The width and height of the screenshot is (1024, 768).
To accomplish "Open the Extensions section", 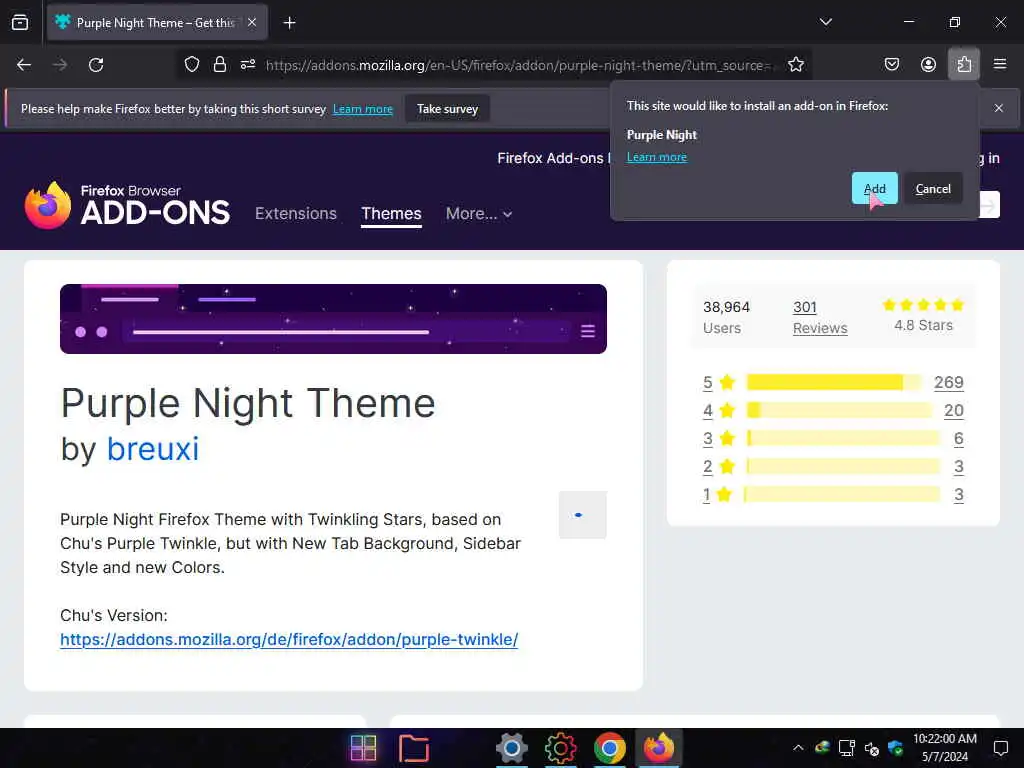I will (296, 214).
